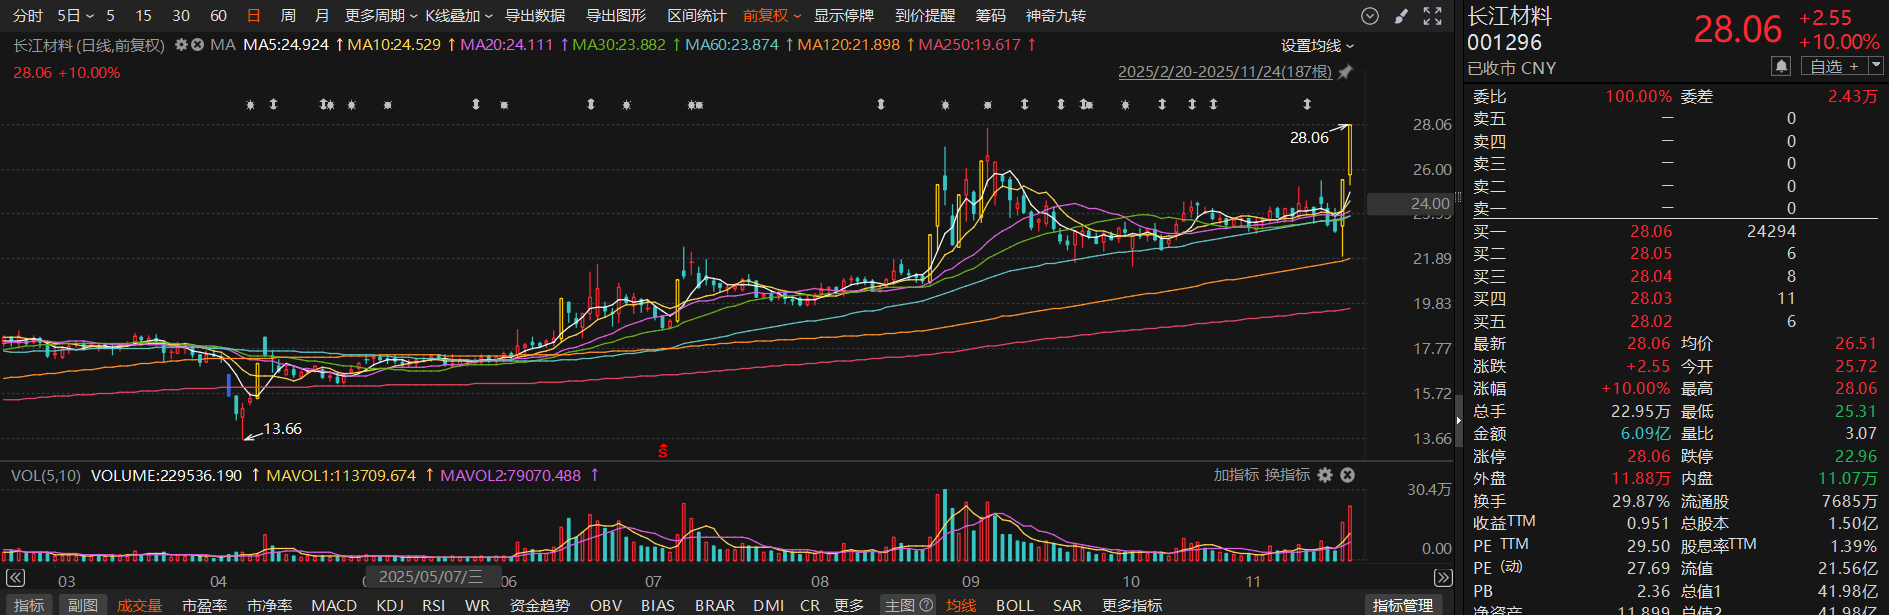Add stock via 自选 + button
This screenshot has height=615, width=1889.
[1834, 66]
